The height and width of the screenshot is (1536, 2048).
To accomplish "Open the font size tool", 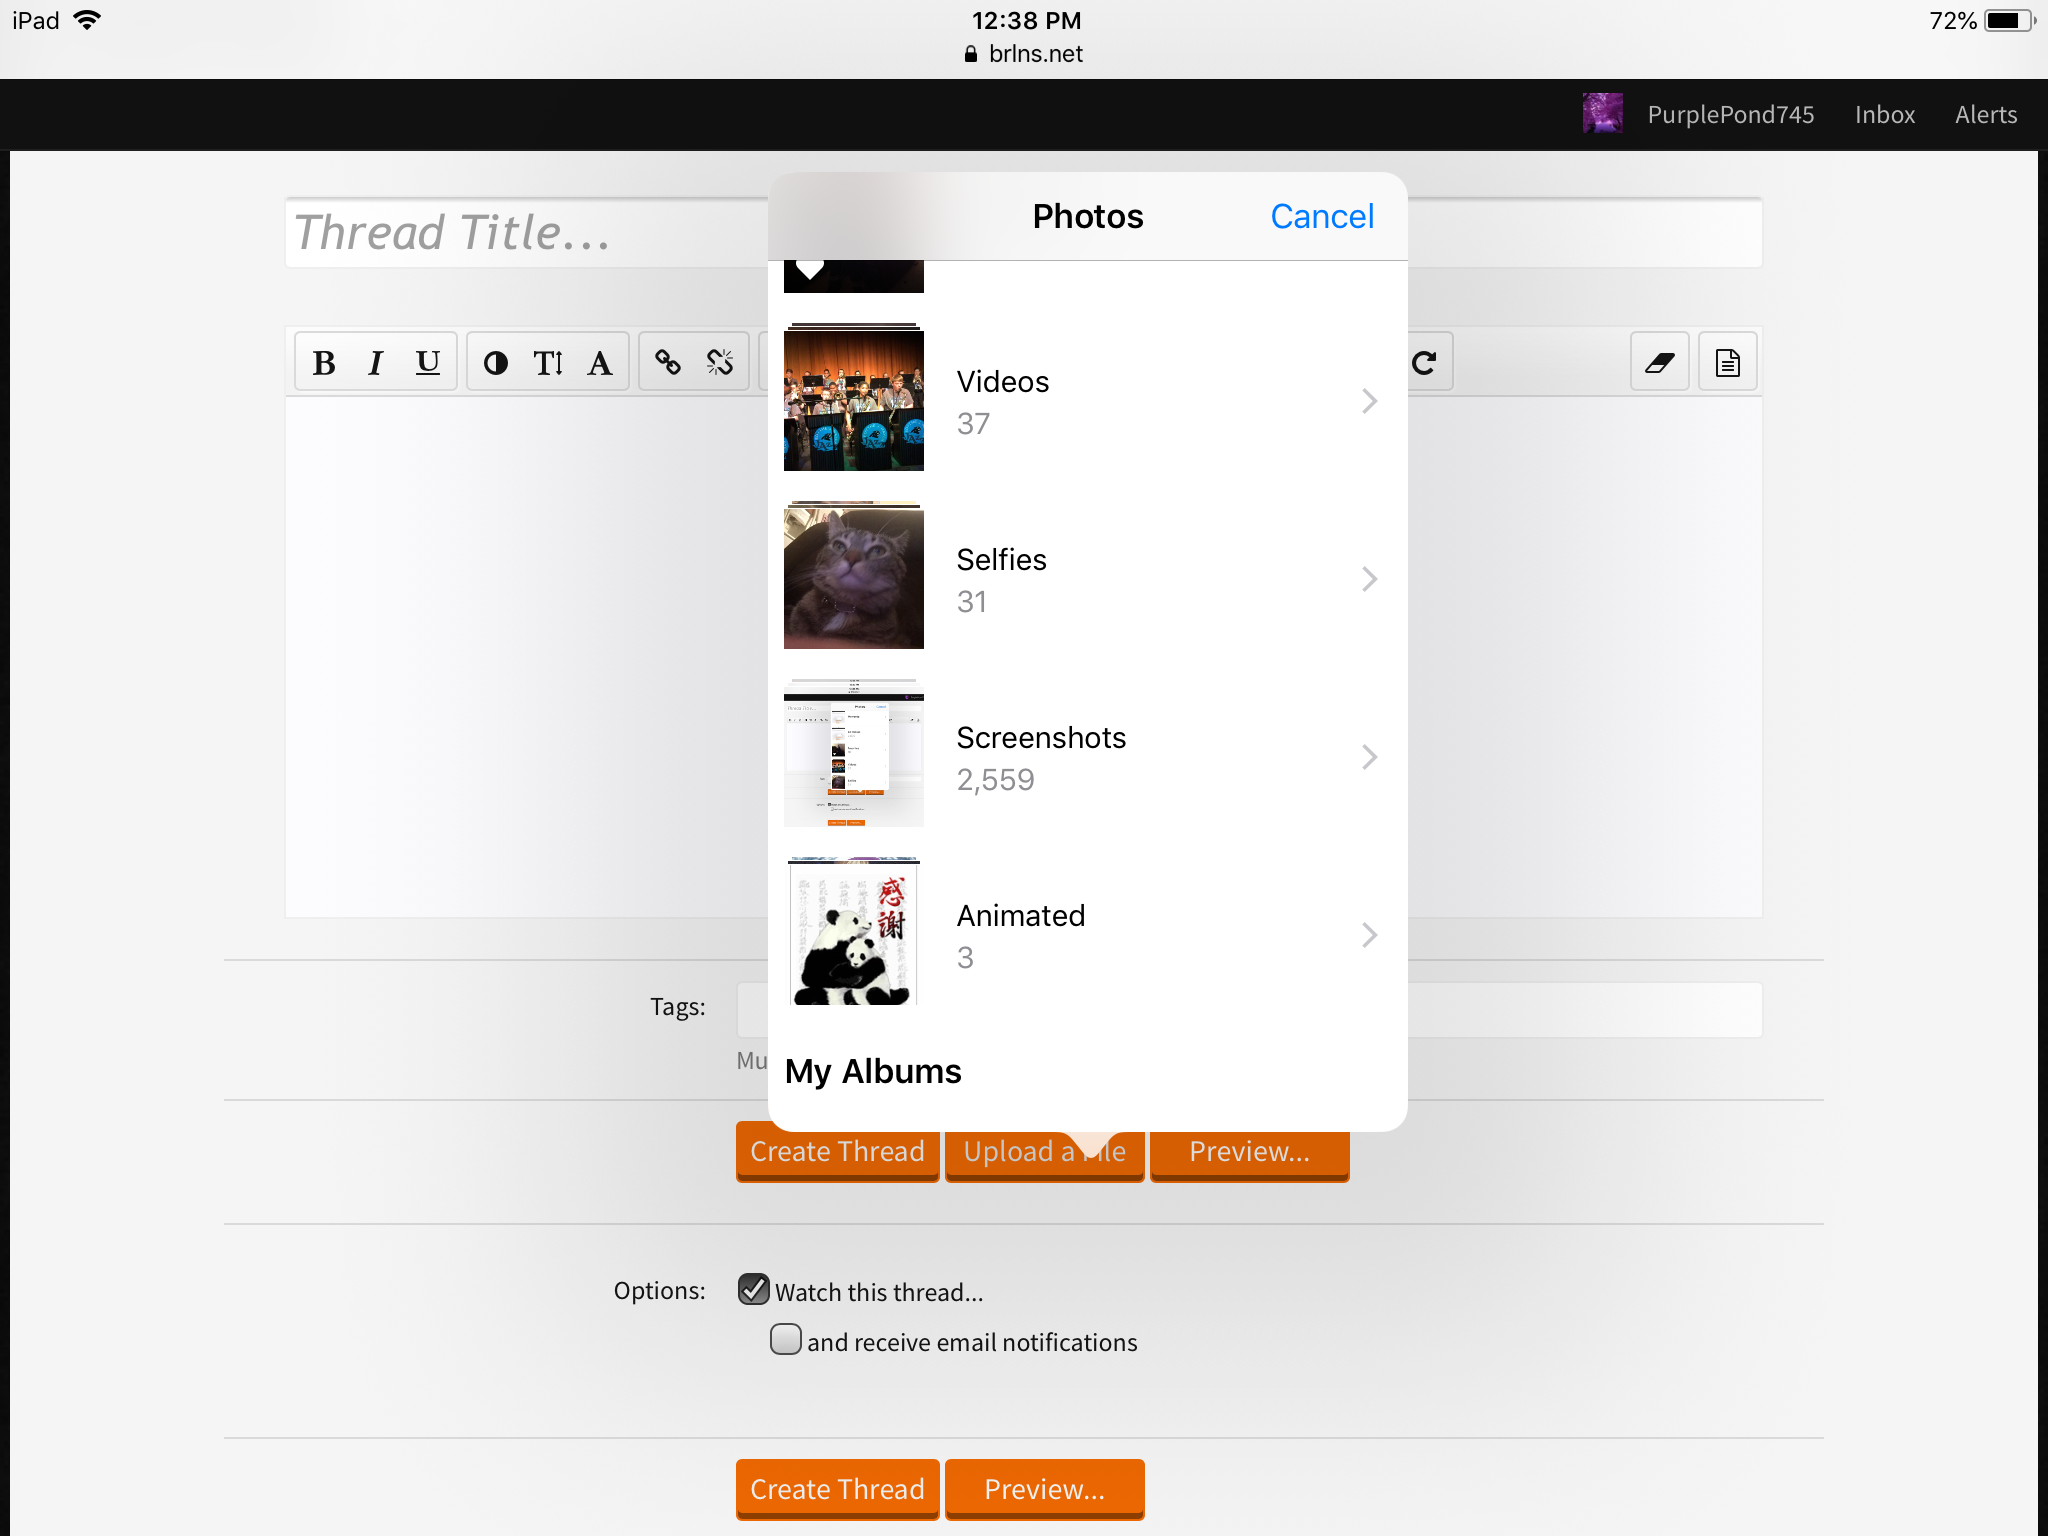I will (x=548, y=362).
